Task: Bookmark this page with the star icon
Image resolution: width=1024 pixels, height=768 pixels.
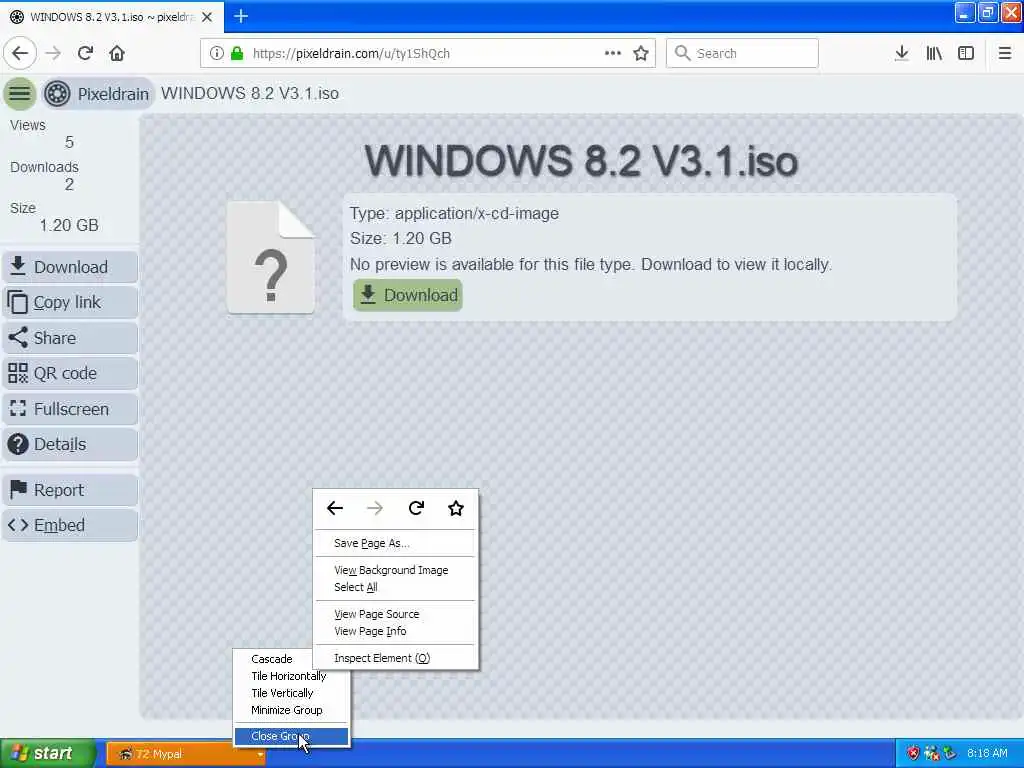Action: [641, 54]
